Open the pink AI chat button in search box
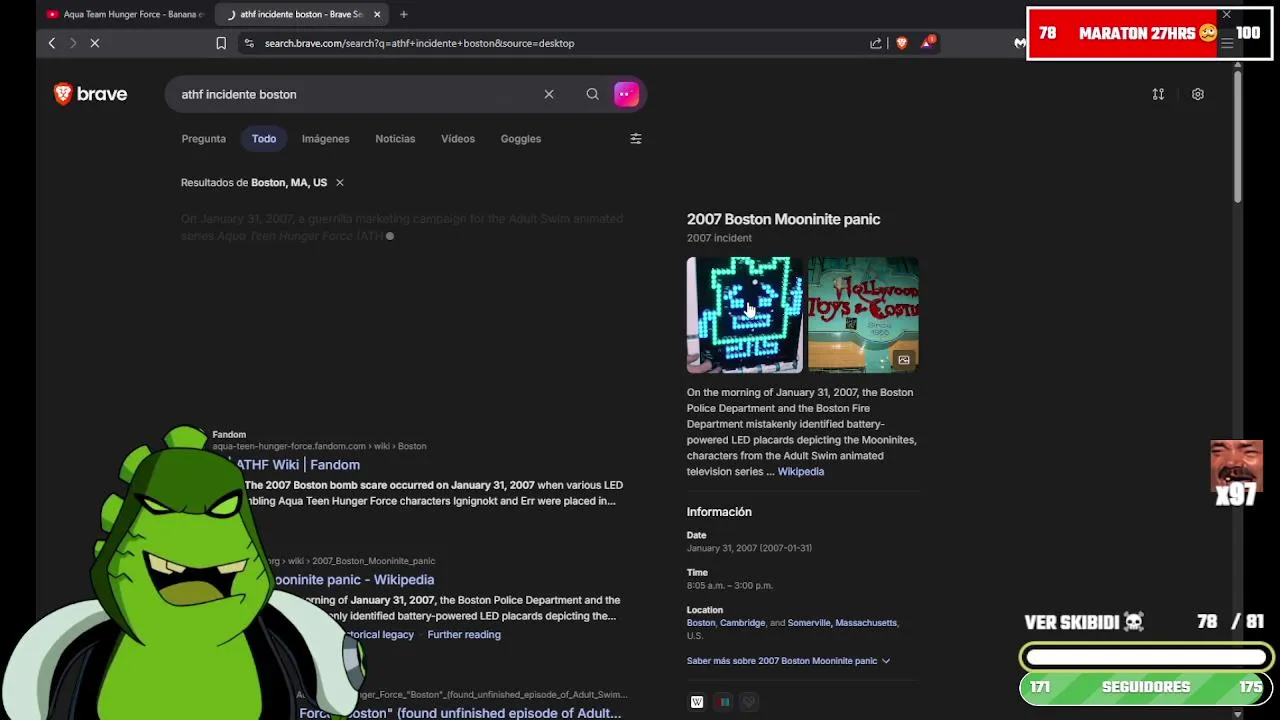 [626, 94]
